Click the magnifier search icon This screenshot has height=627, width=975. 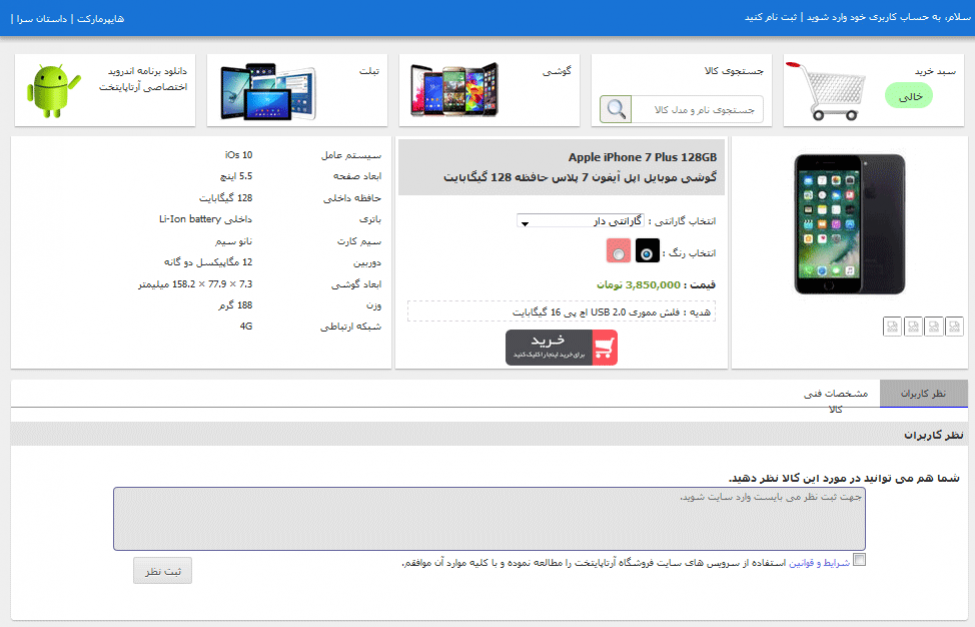click(x=616, y=109)
